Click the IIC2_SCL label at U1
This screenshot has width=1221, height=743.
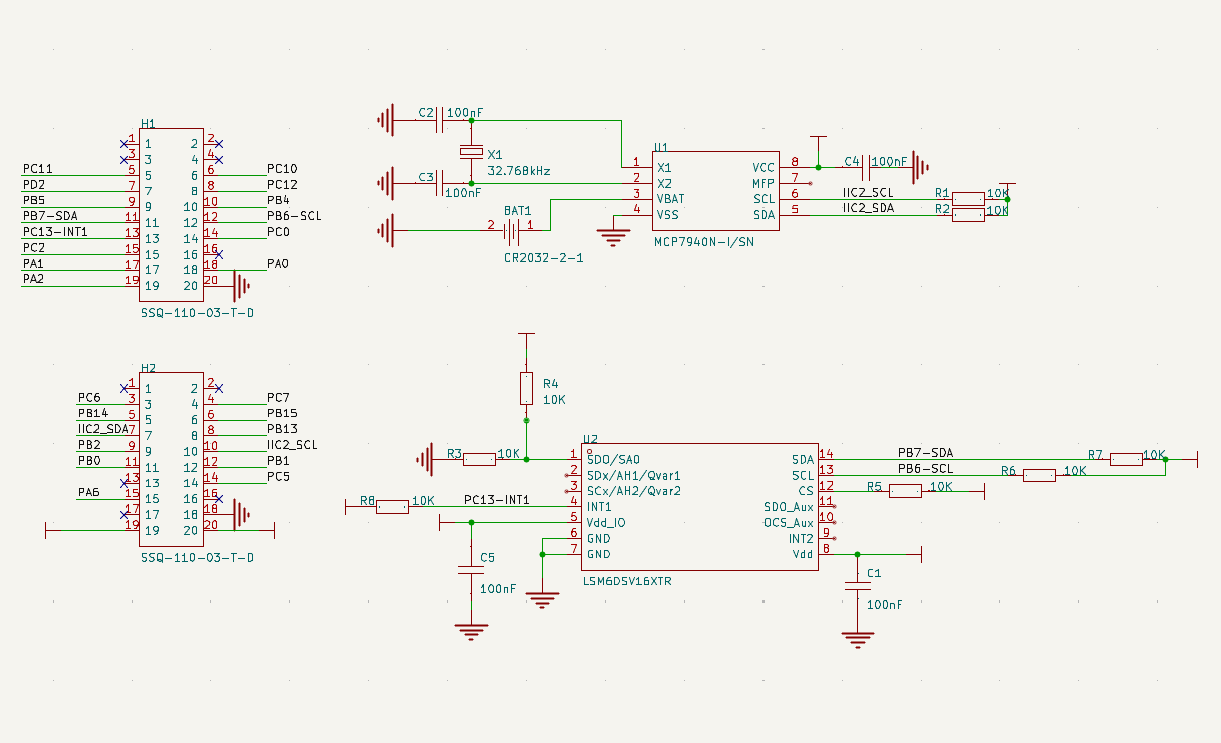[x=868, y=192]
